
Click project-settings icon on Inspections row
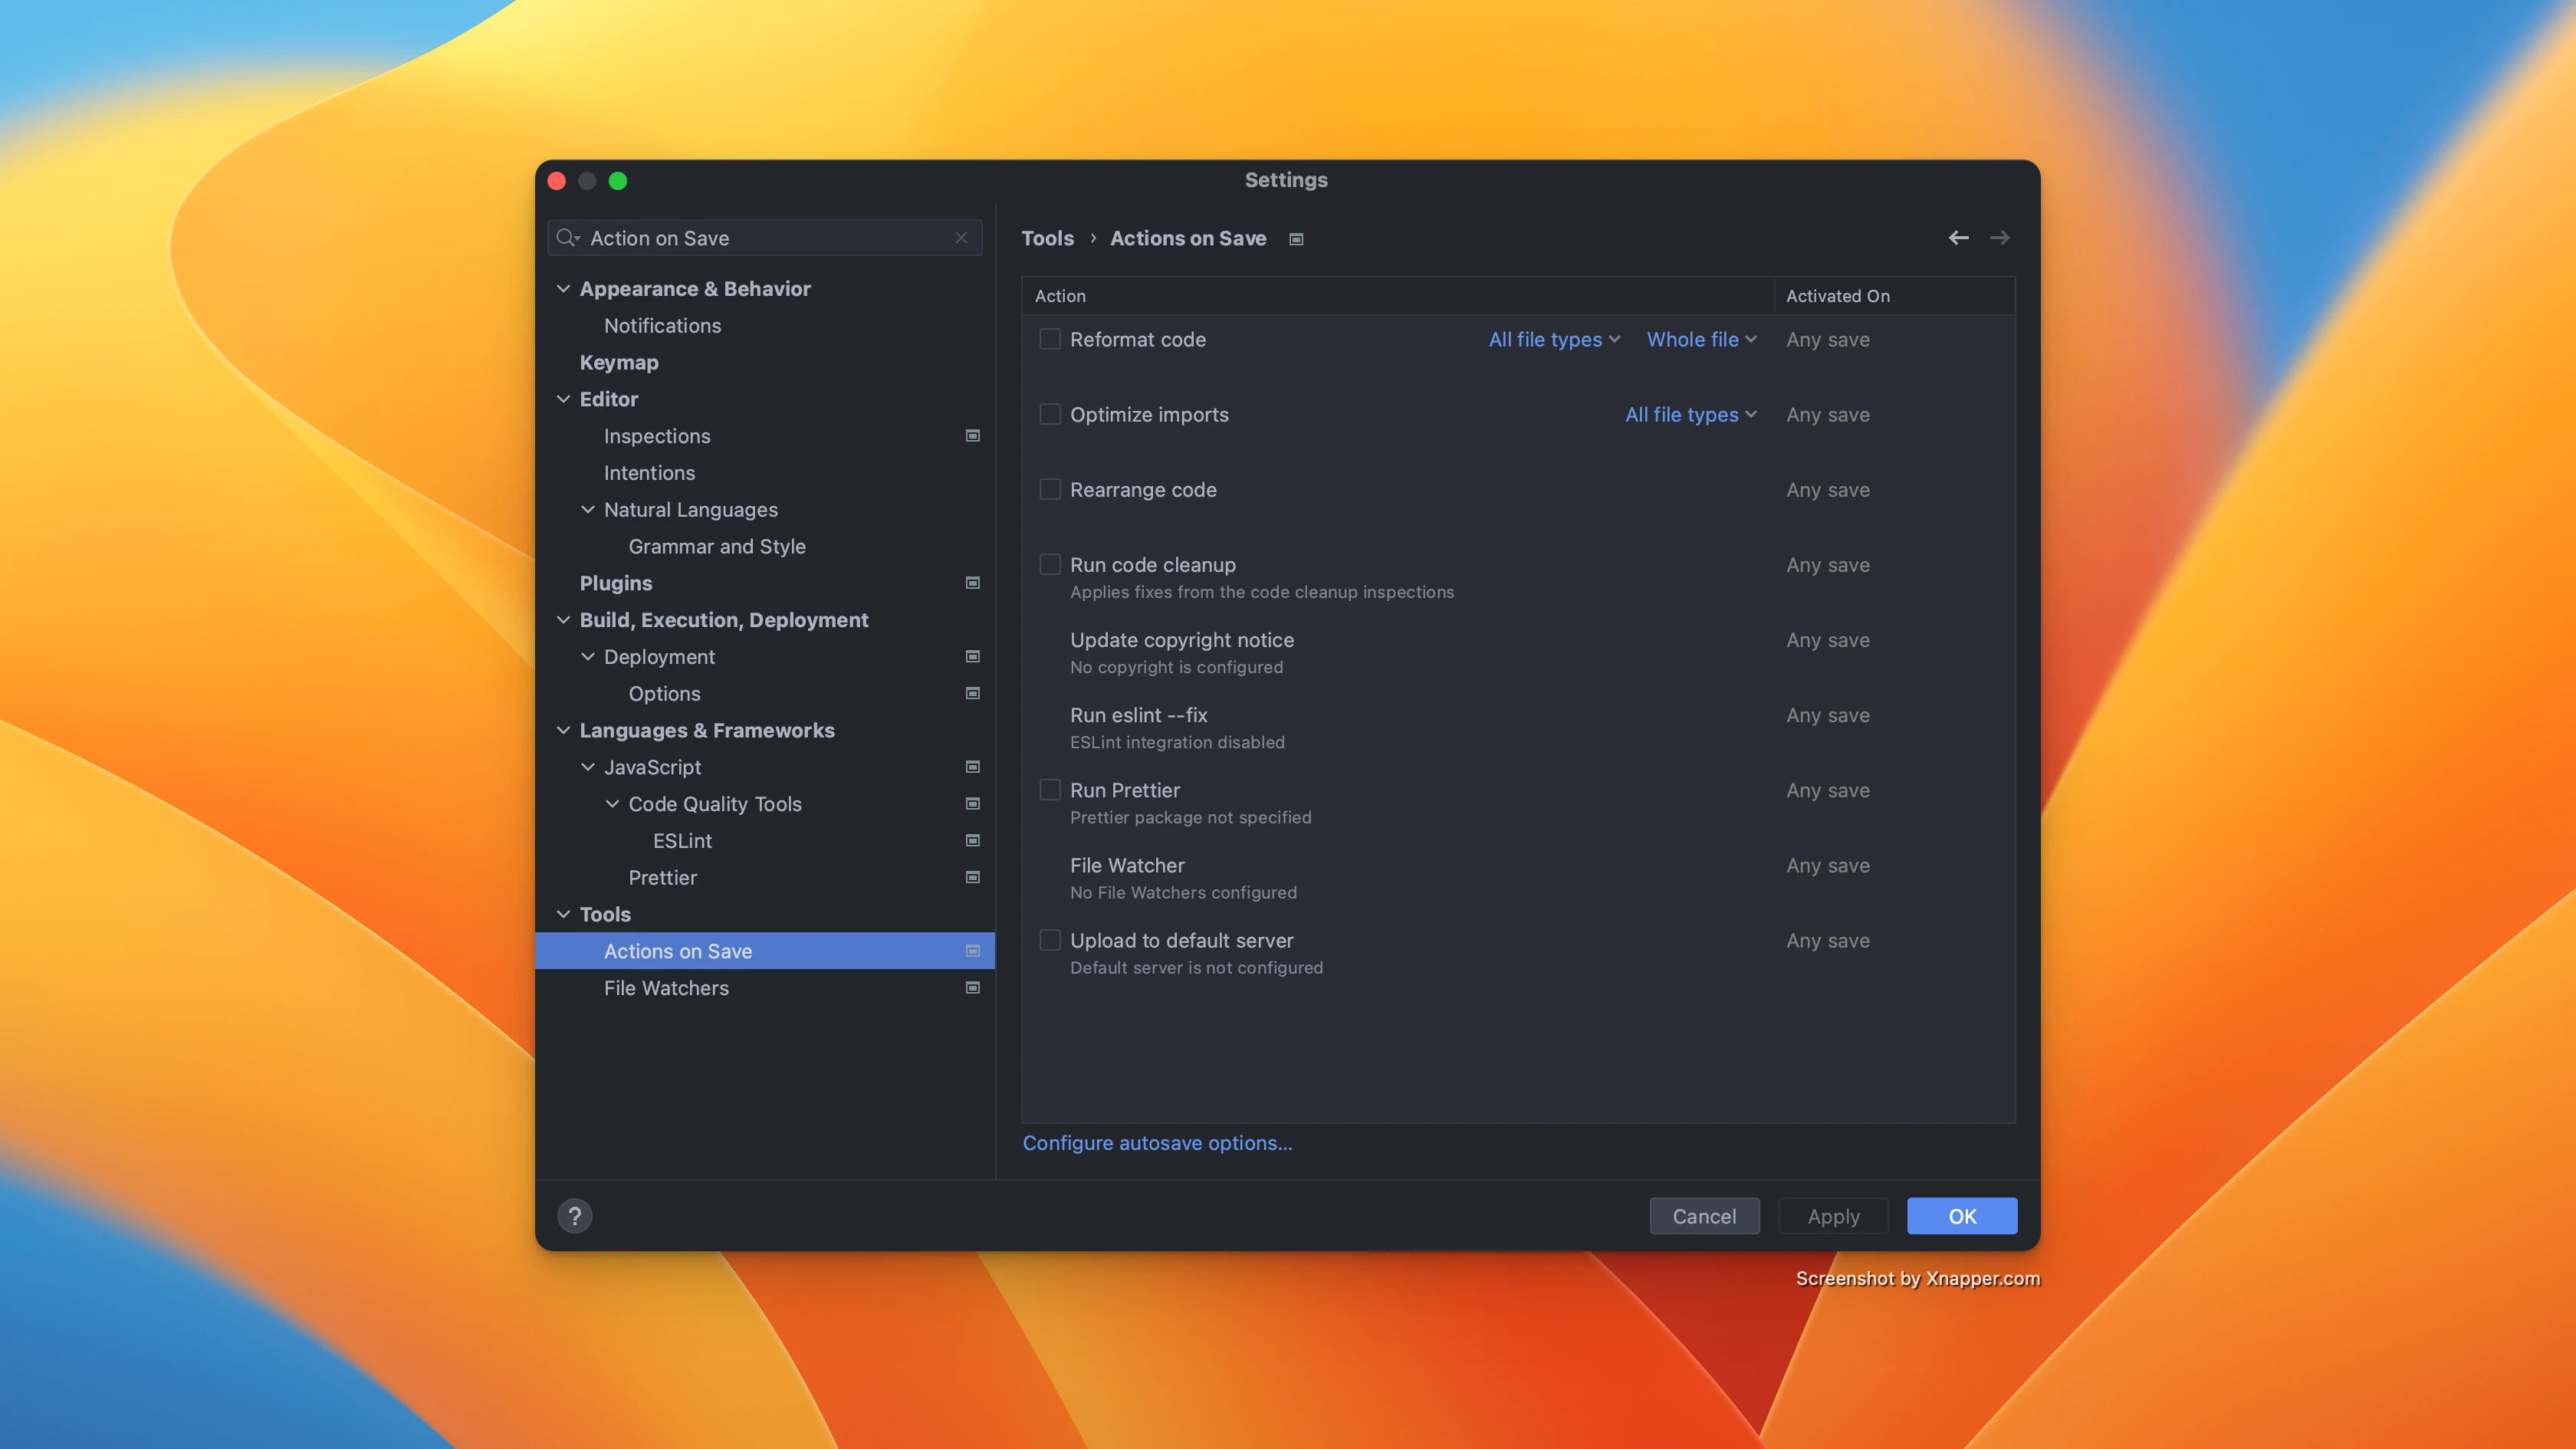point(972,436)
